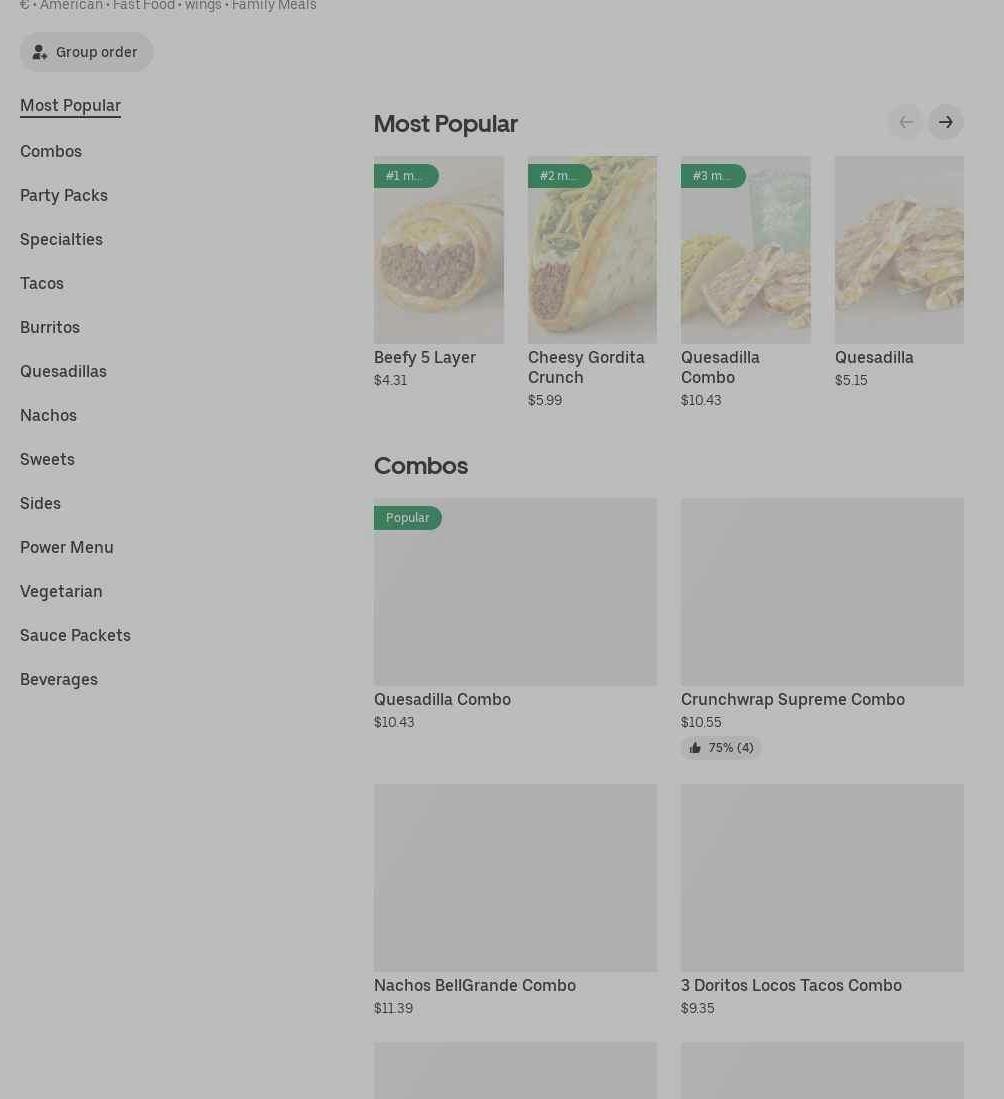
Task: Click the thumbs-up 75% rating badge
Action: 721,748
